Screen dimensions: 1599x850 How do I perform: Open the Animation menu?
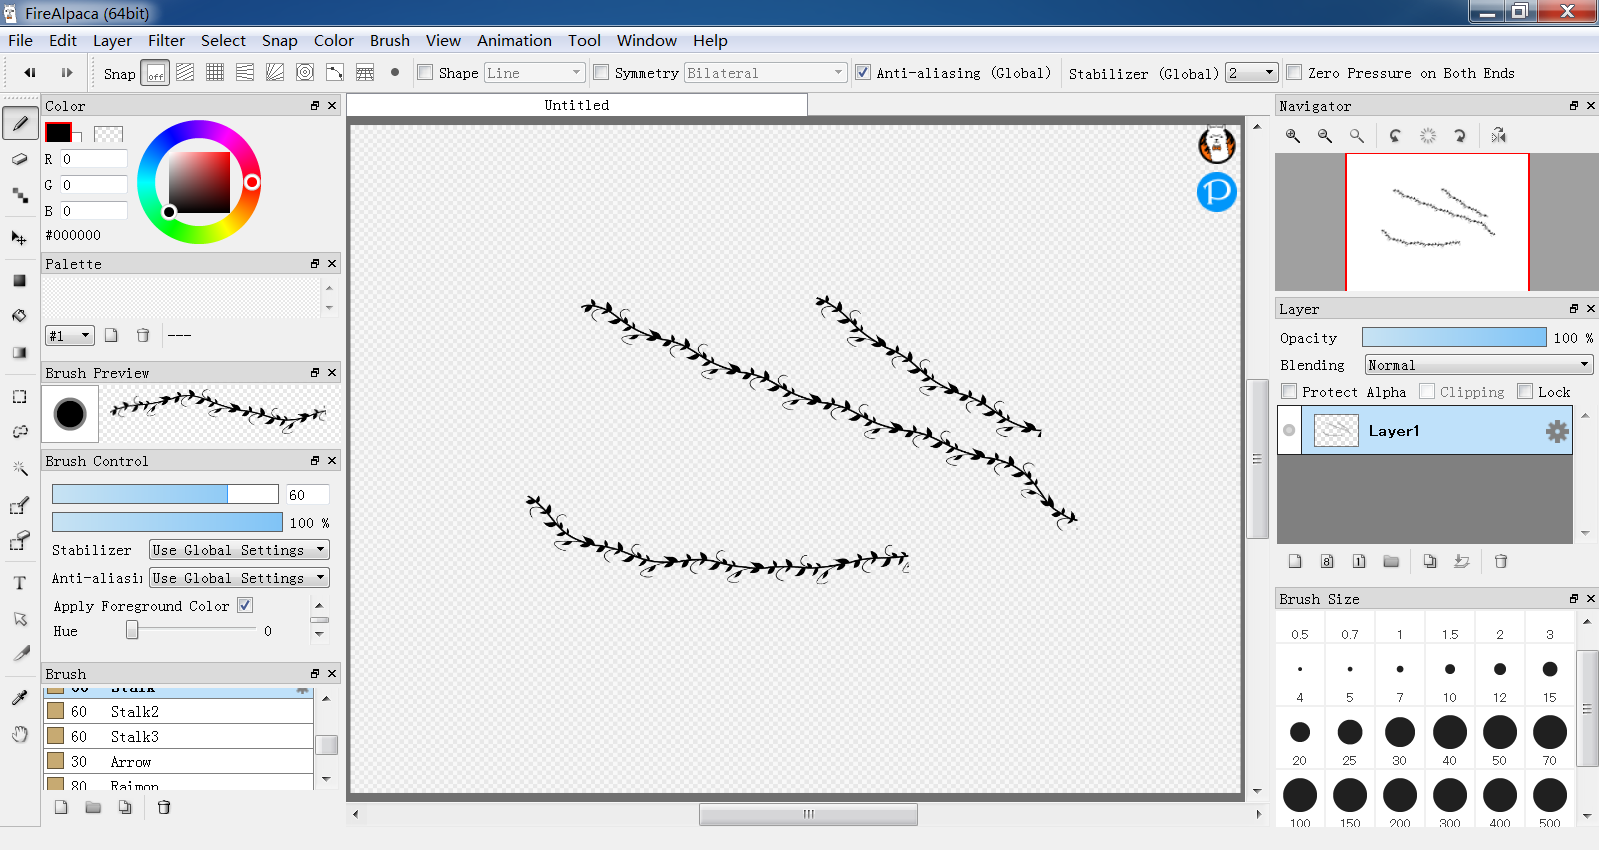point(514,41)
